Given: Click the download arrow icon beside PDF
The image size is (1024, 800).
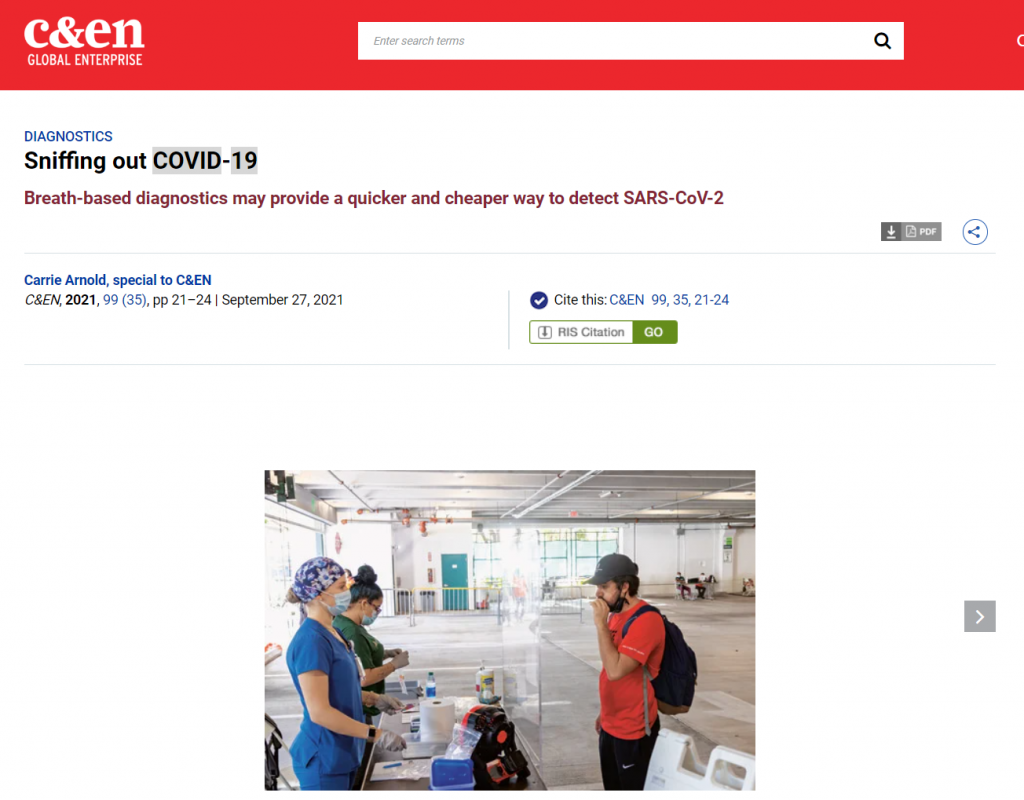Looking at the screenshot, I should (x=891, y=232).
